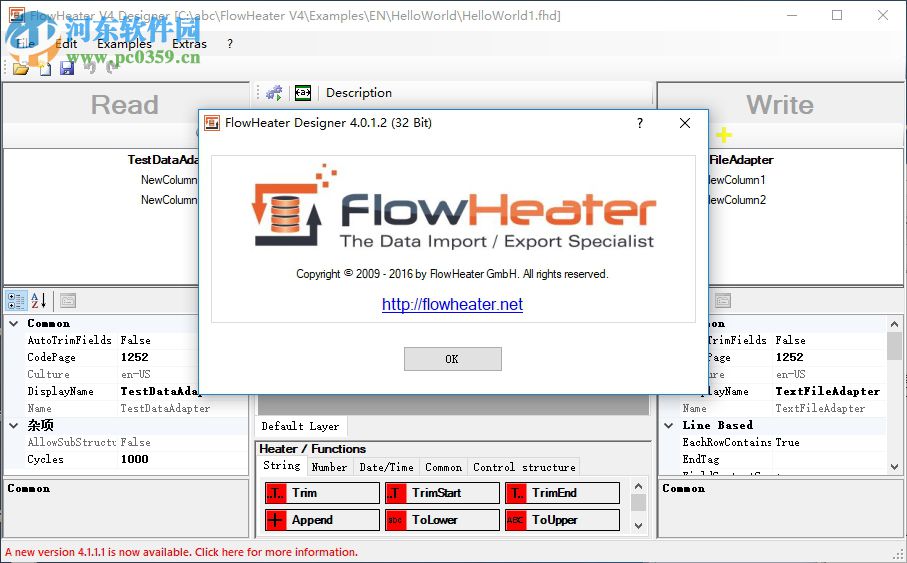Click the Redo arrow toolbar icon
This screenshot has height=563, width=907.
click(x=112, y=68)
